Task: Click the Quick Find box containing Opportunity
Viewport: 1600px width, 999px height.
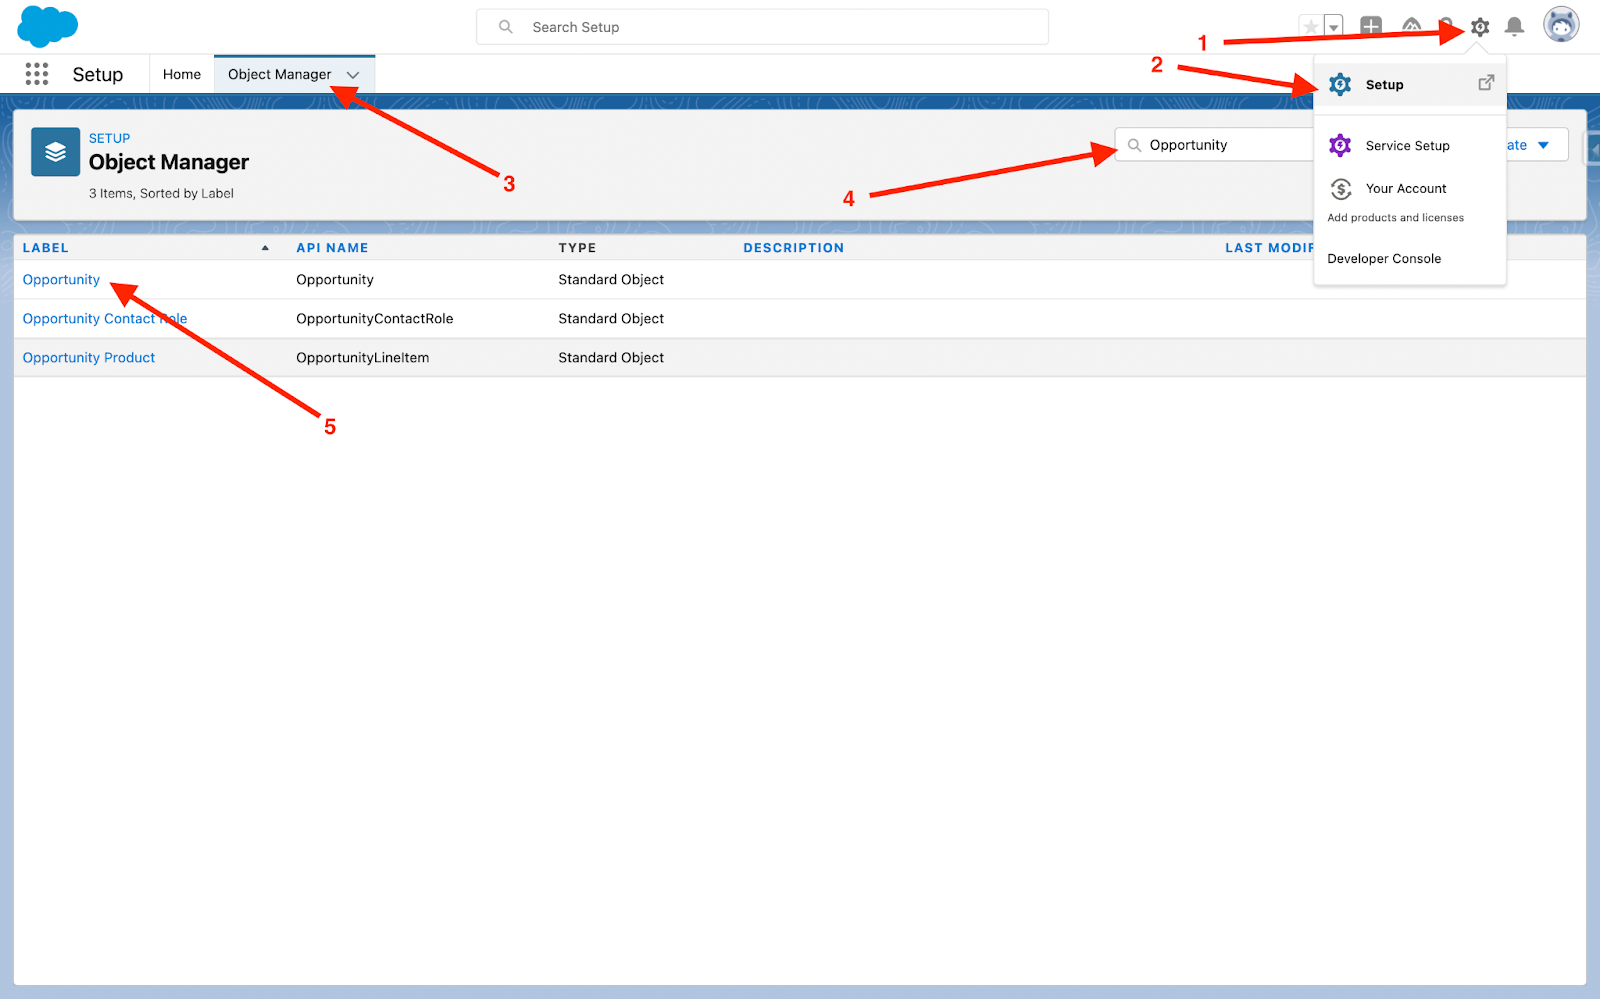Action: click(1215, 145)
